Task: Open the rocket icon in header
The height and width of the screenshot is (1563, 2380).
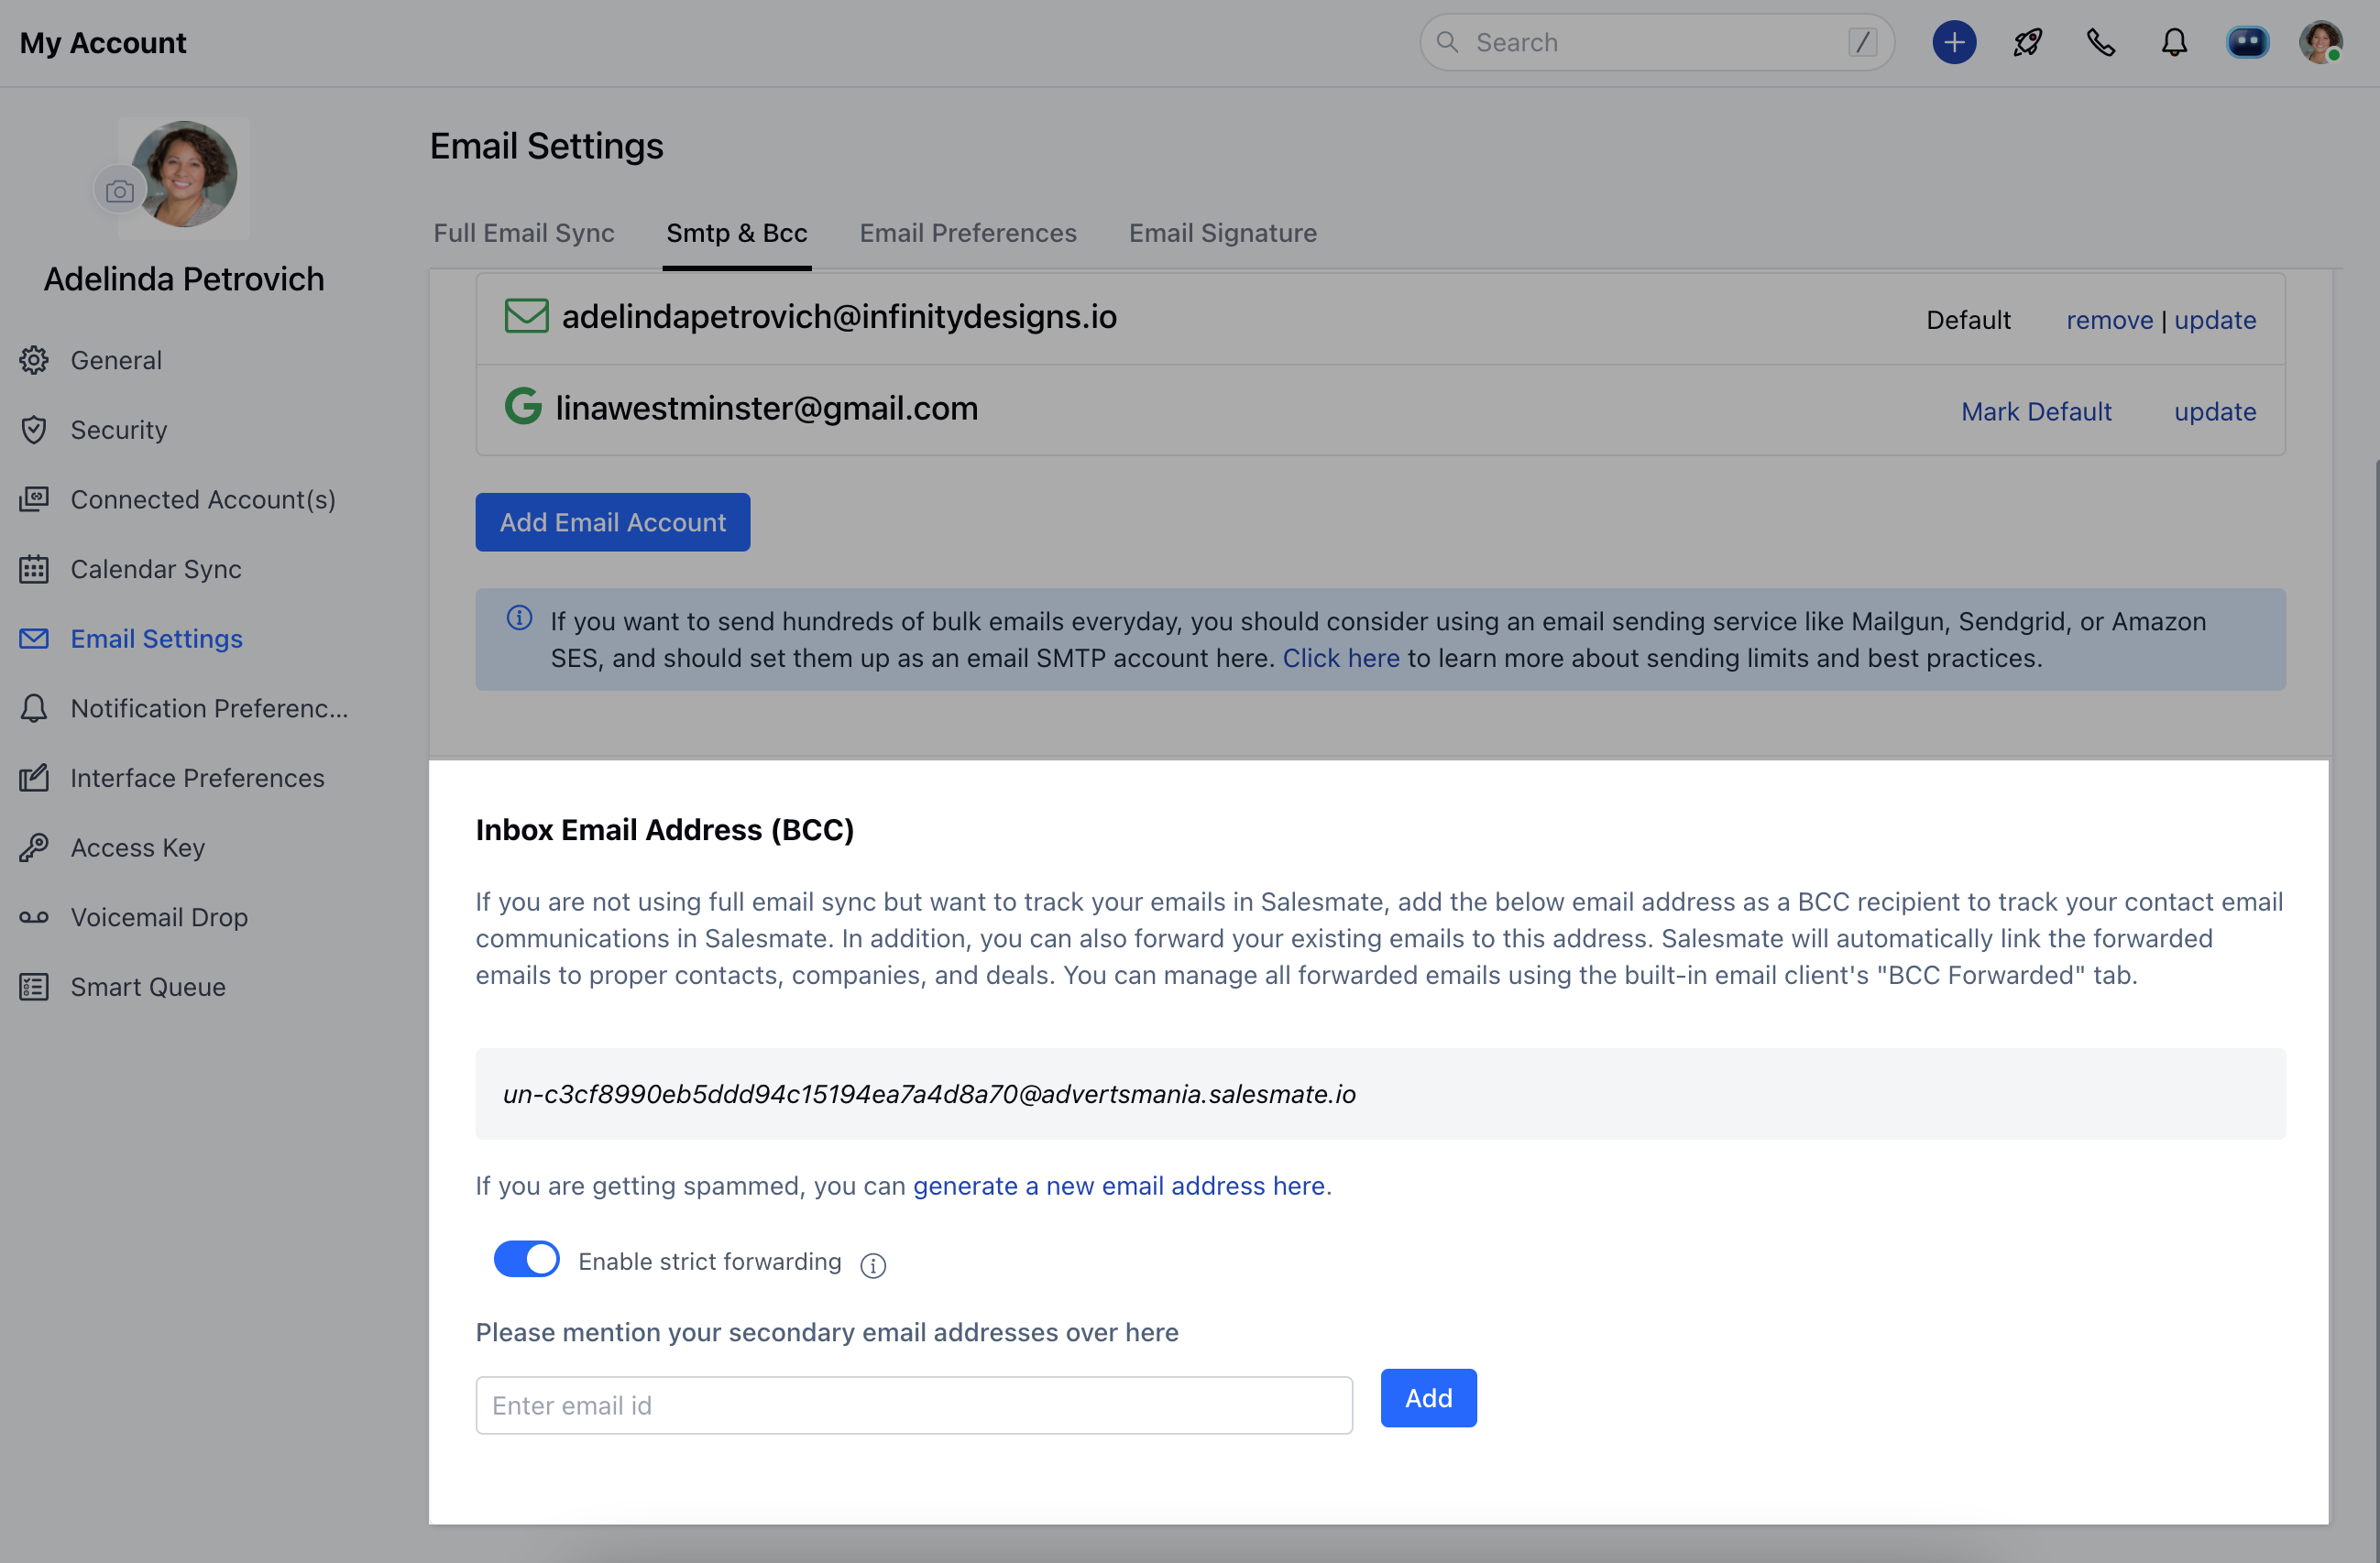Action: point(2027,42)
